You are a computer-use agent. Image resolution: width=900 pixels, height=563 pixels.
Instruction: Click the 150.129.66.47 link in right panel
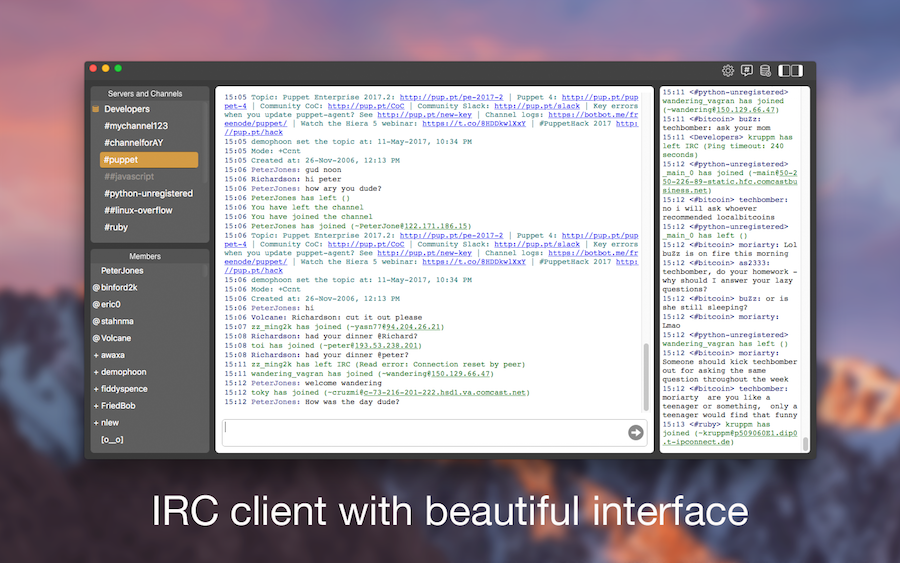tap(745, 110)
